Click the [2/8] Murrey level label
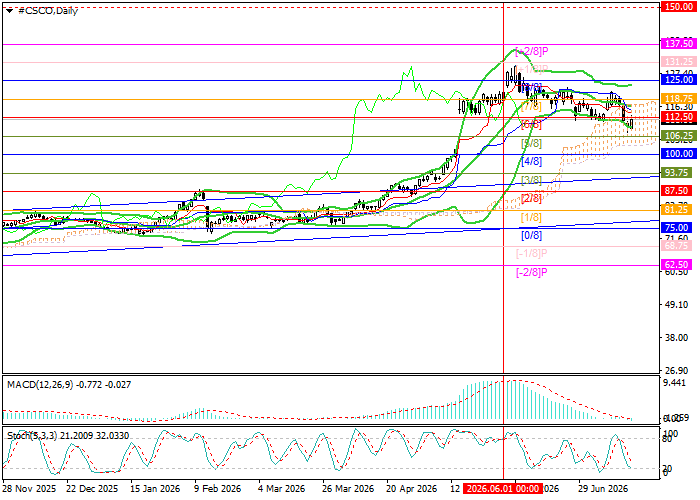 531,199
